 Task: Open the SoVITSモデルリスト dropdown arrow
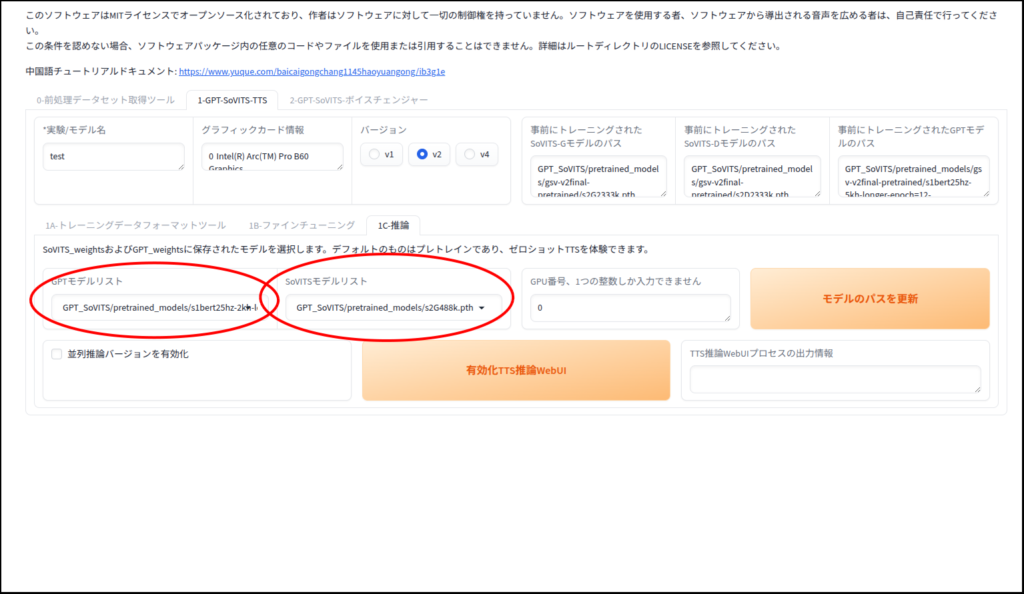pyautogui.click(x=482, y=308)
